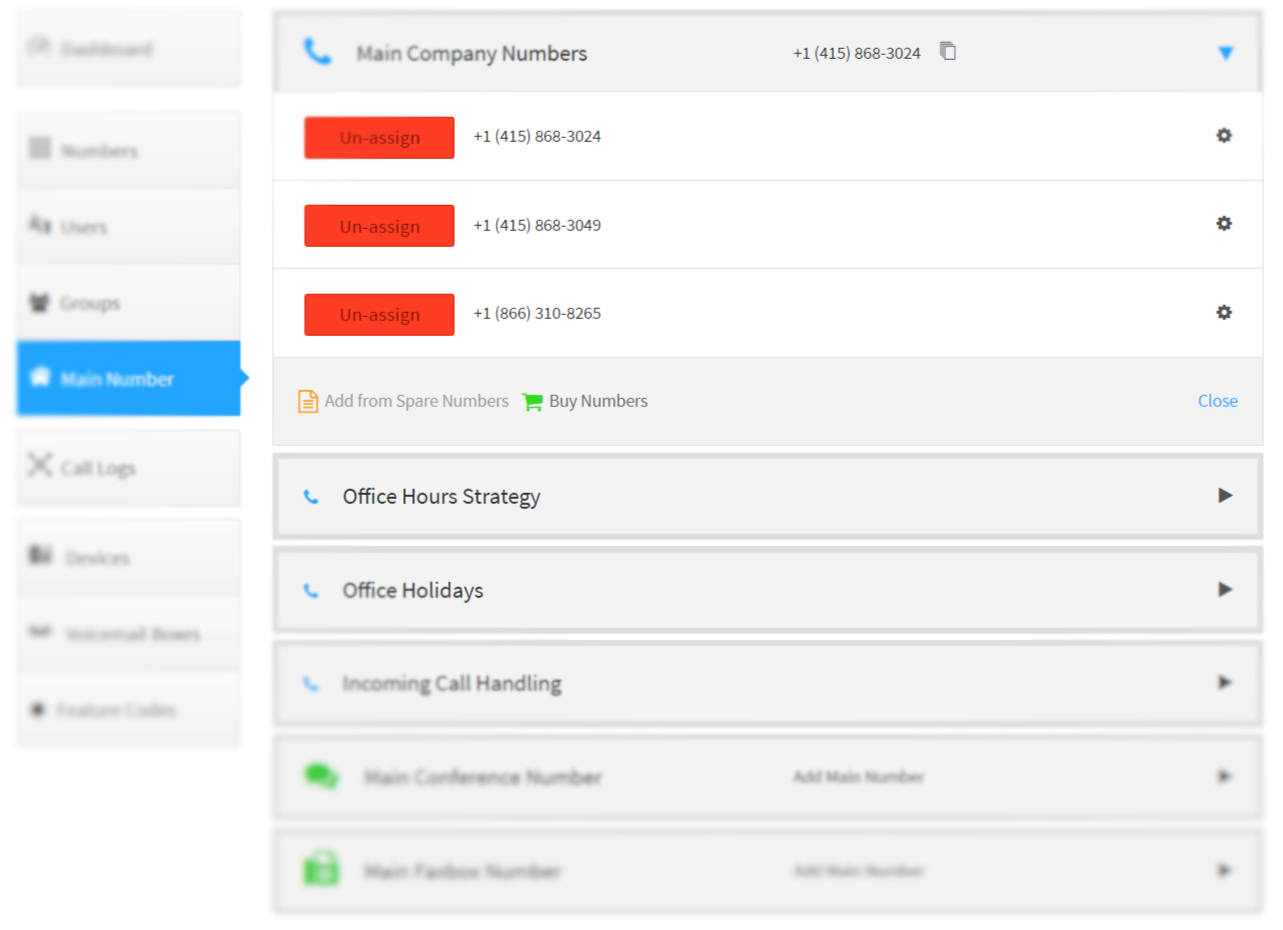1283x930 pixels.
Task: Click the Office Hours Strategy phone icon
Action: click(311, 496)
